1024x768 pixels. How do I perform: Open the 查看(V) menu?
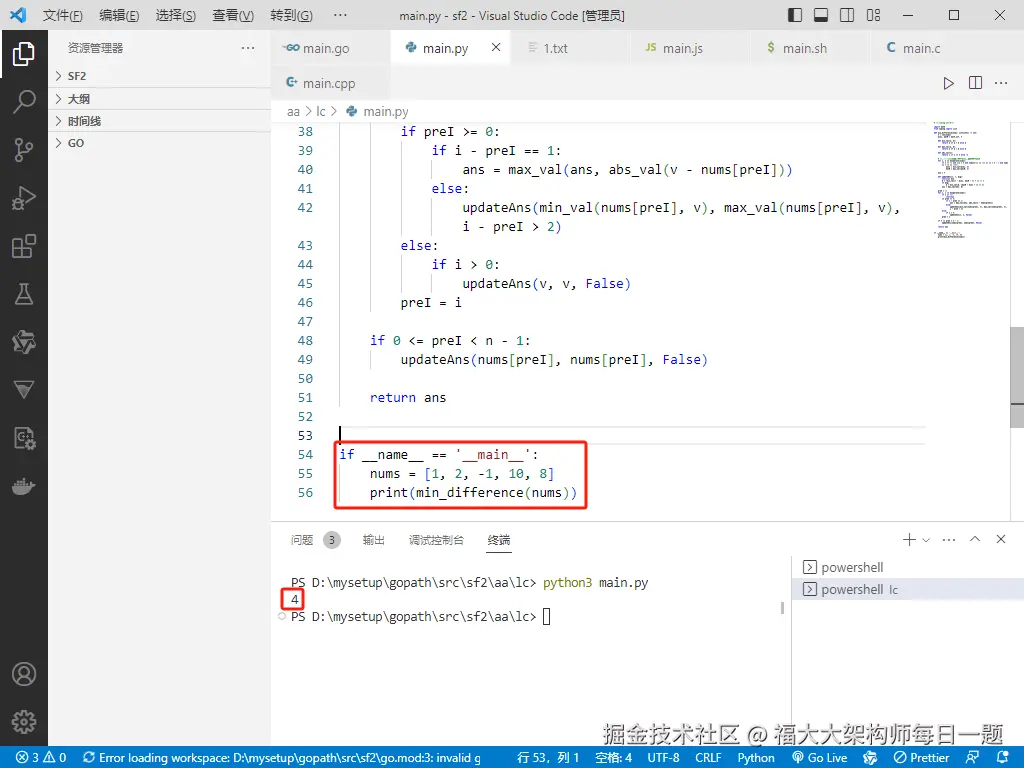(x=233, y=15)
